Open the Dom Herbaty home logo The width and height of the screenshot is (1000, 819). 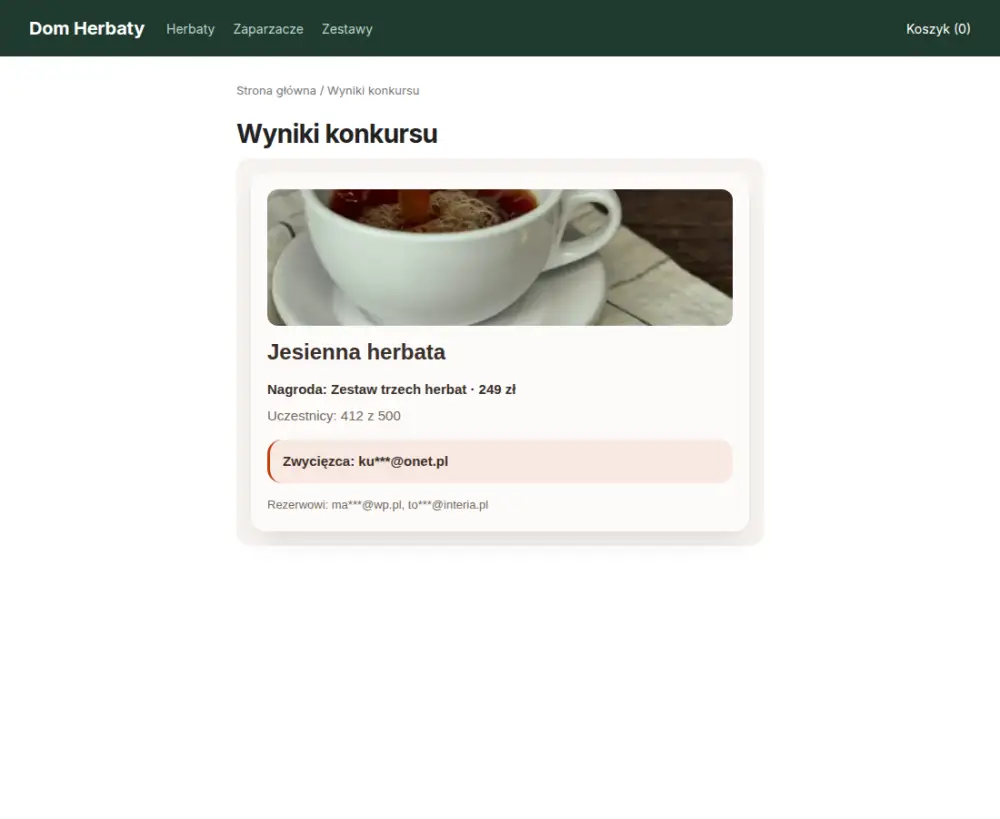(x=87, y=29)
